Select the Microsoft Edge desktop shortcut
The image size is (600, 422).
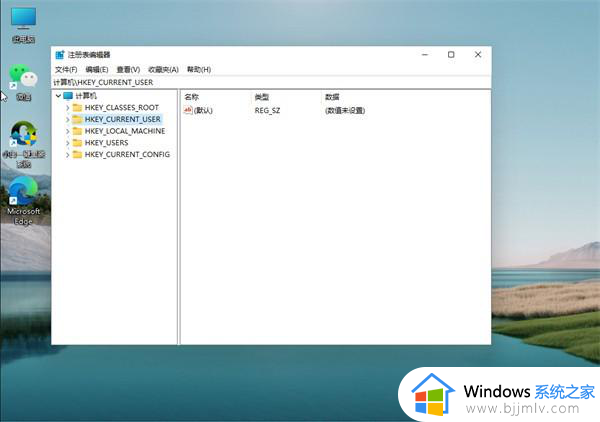(23, 201)
